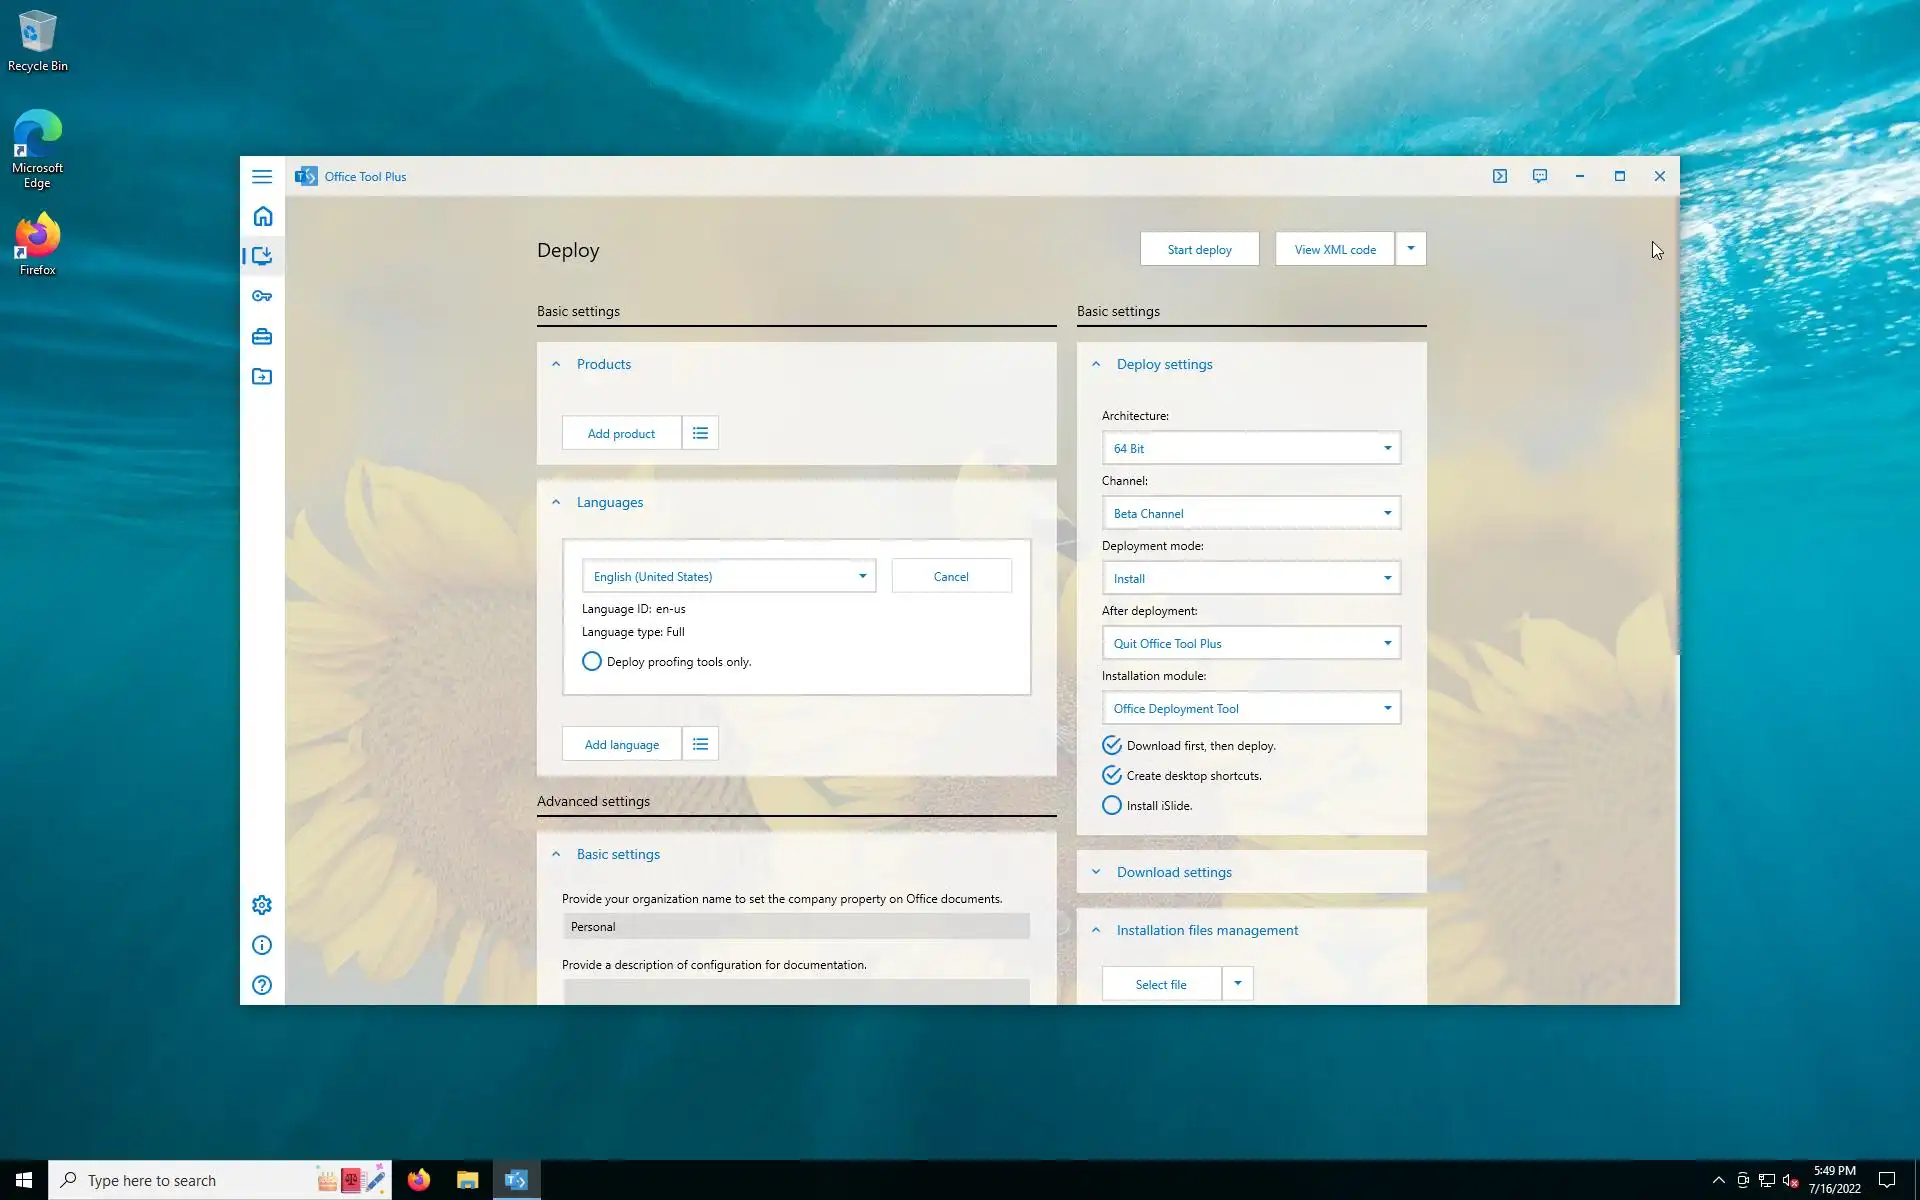Click the Start deploy button
The width and height of the screenshot is (1920, 1200).
pos(1199,249)
